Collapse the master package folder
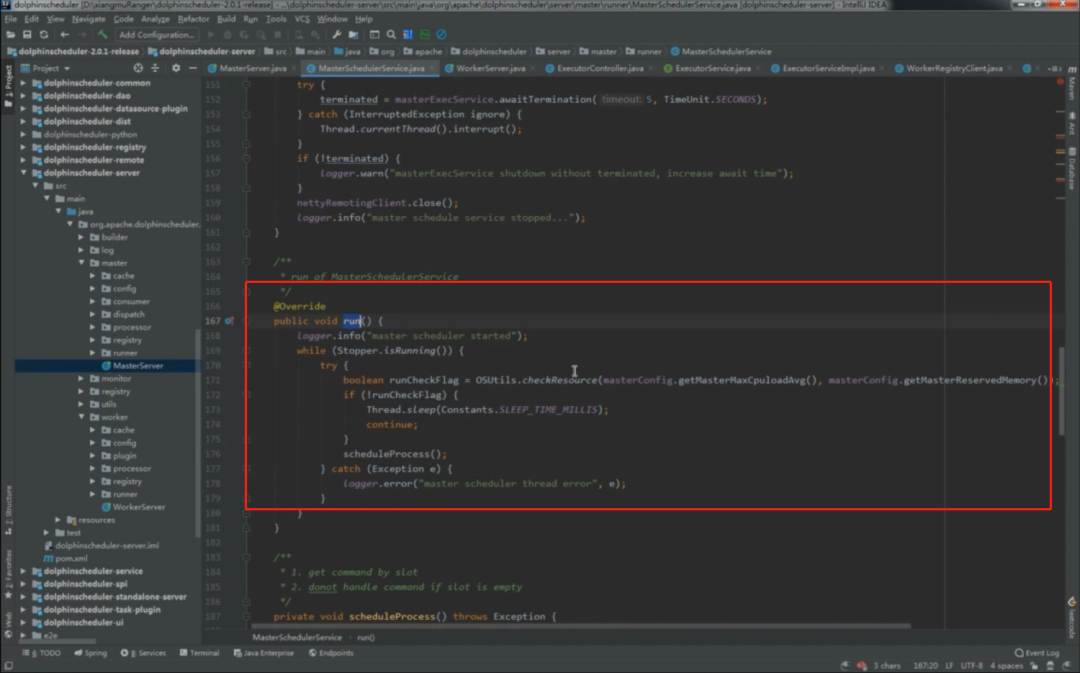This screenshot has height=673, width=1080. (x=82, y=262)
